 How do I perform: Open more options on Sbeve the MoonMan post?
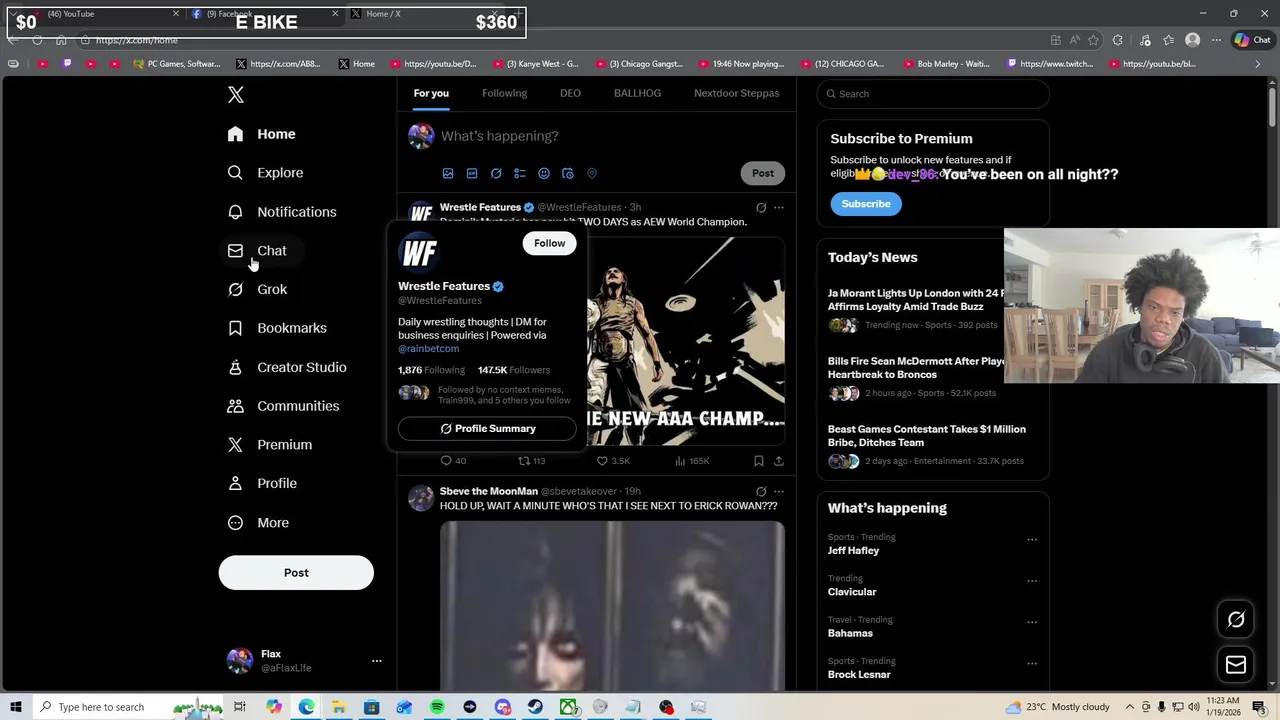coord(779,492)
